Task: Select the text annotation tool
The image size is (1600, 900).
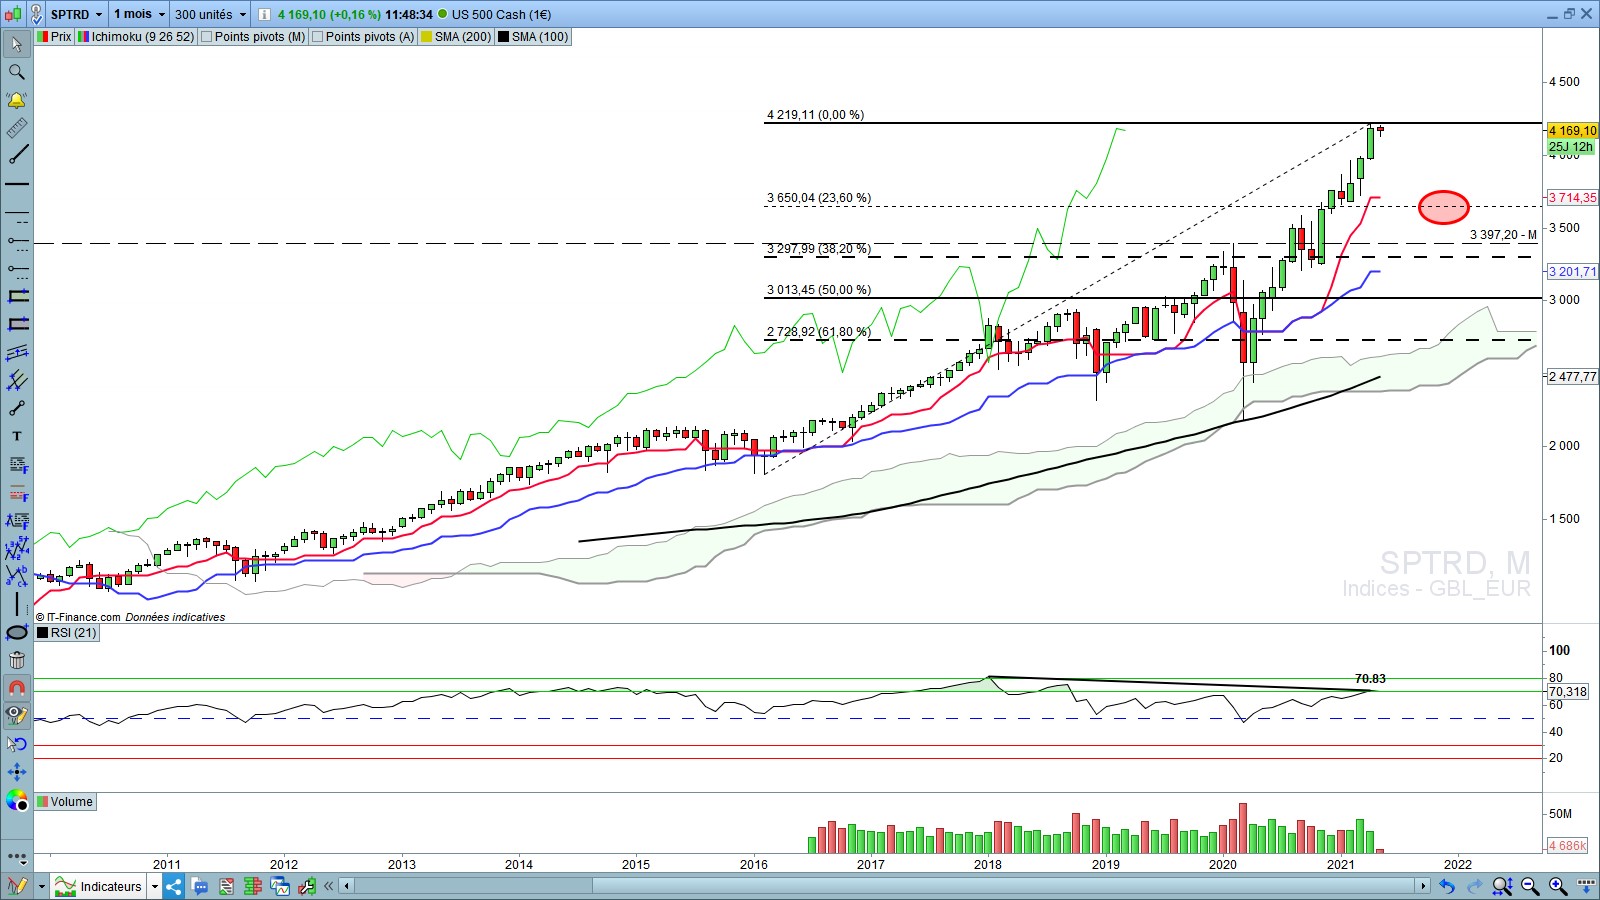Action: click(x=17, y=436)
